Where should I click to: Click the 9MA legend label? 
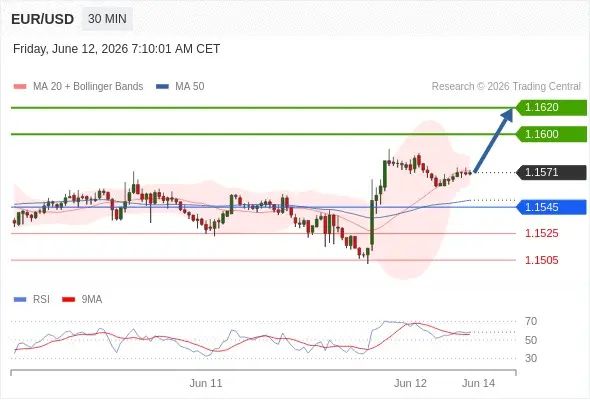click(92, 300)
